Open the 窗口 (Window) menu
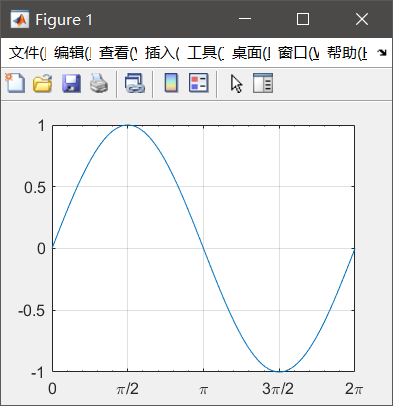 click(298, 53)
